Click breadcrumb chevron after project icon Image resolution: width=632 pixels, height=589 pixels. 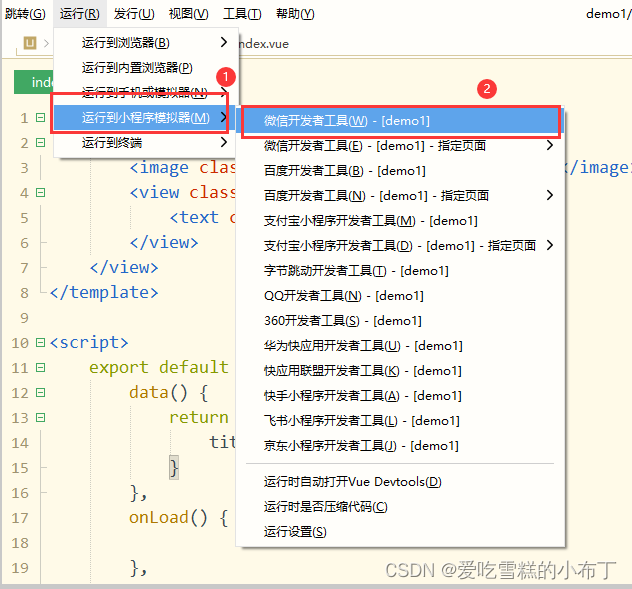(x=46, y=43)
